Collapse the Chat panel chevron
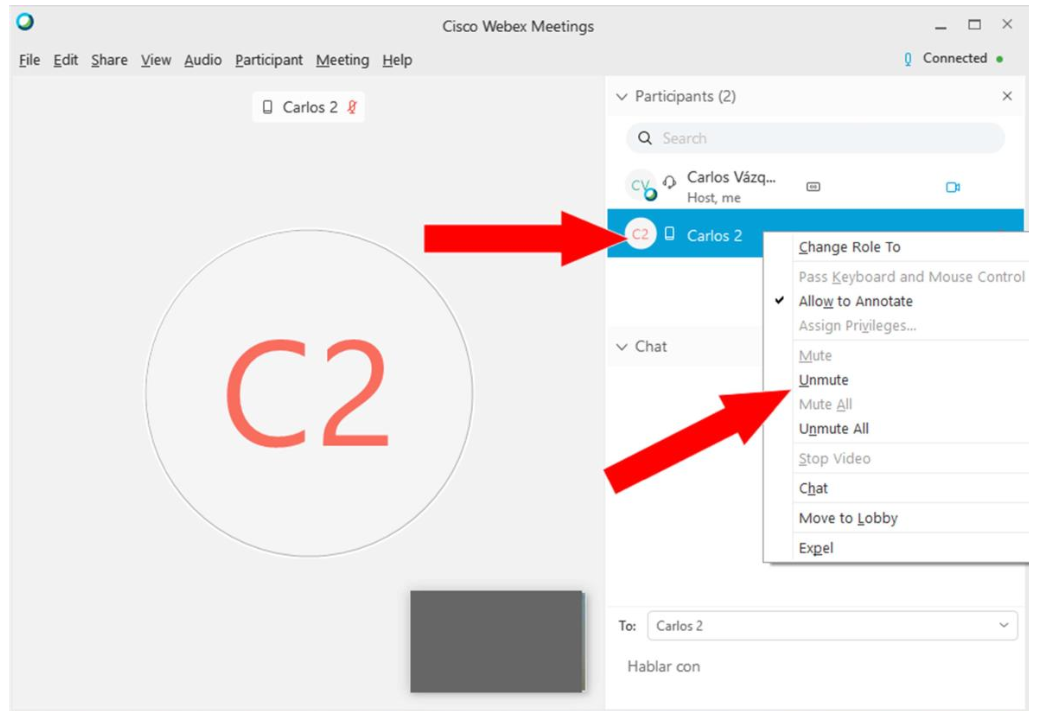 coord(621,347)
